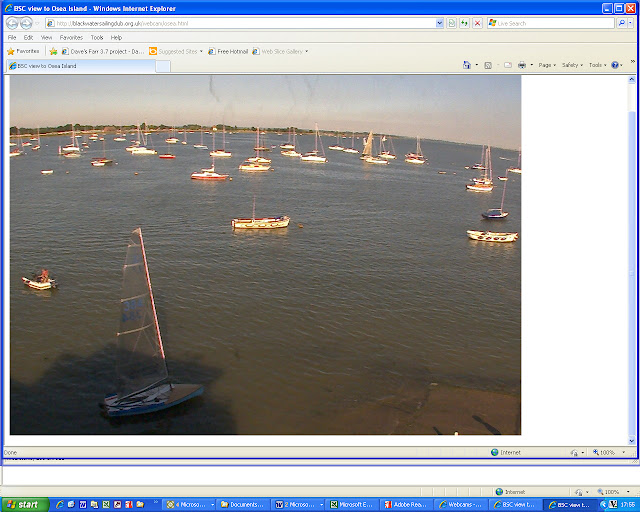Click the Excel icon in Quick Launch
This screenshot has height=512, width=640.
[106, 505]
